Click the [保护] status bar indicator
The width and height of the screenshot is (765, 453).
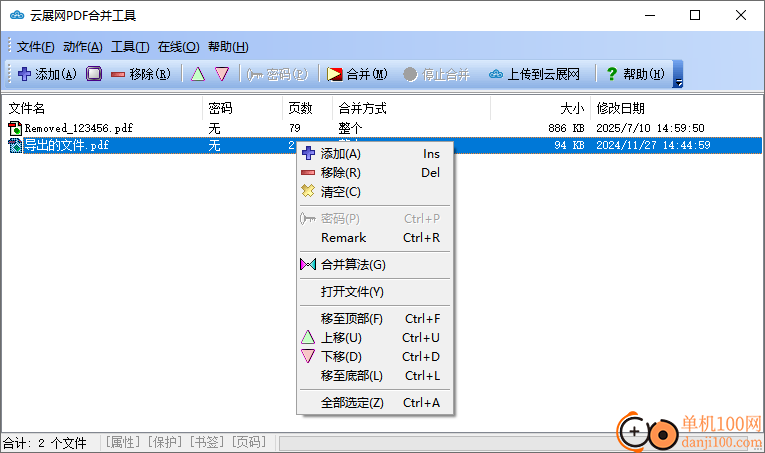[x=165, y=442]
